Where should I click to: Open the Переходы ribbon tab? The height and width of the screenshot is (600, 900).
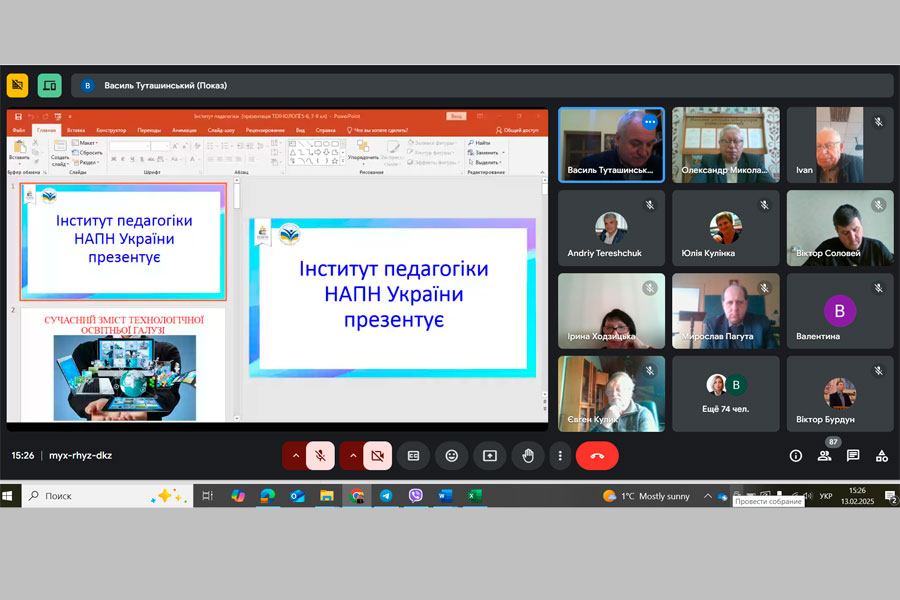[x=149, y=130]
